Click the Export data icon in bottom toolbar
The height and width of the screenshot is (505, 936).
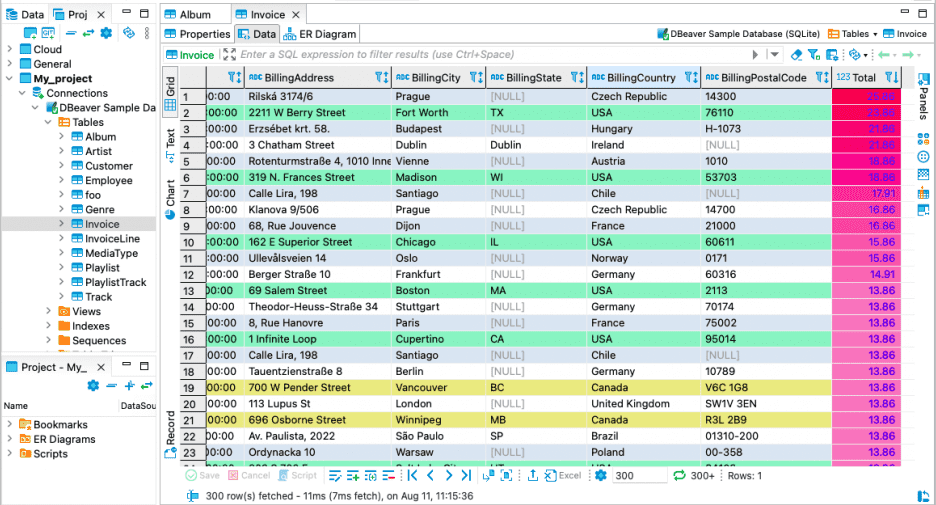coord(533,476)
